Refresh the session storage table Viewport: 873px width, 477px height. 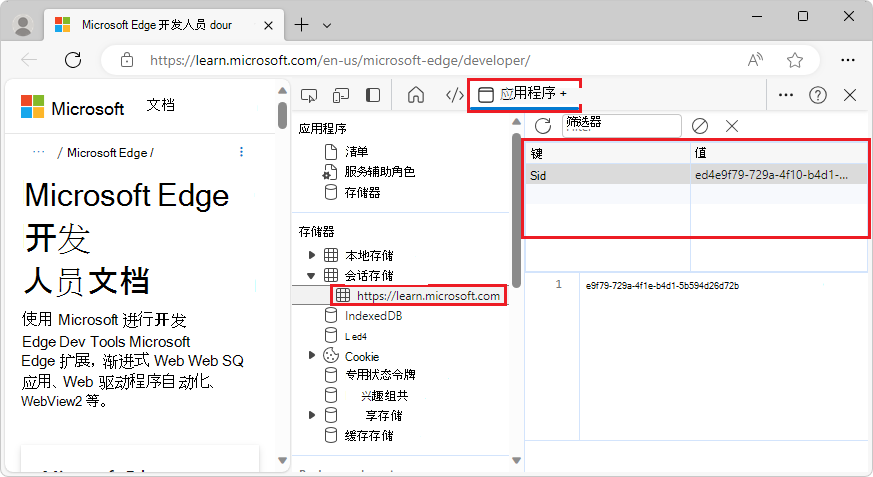click(x=543, y=126)
